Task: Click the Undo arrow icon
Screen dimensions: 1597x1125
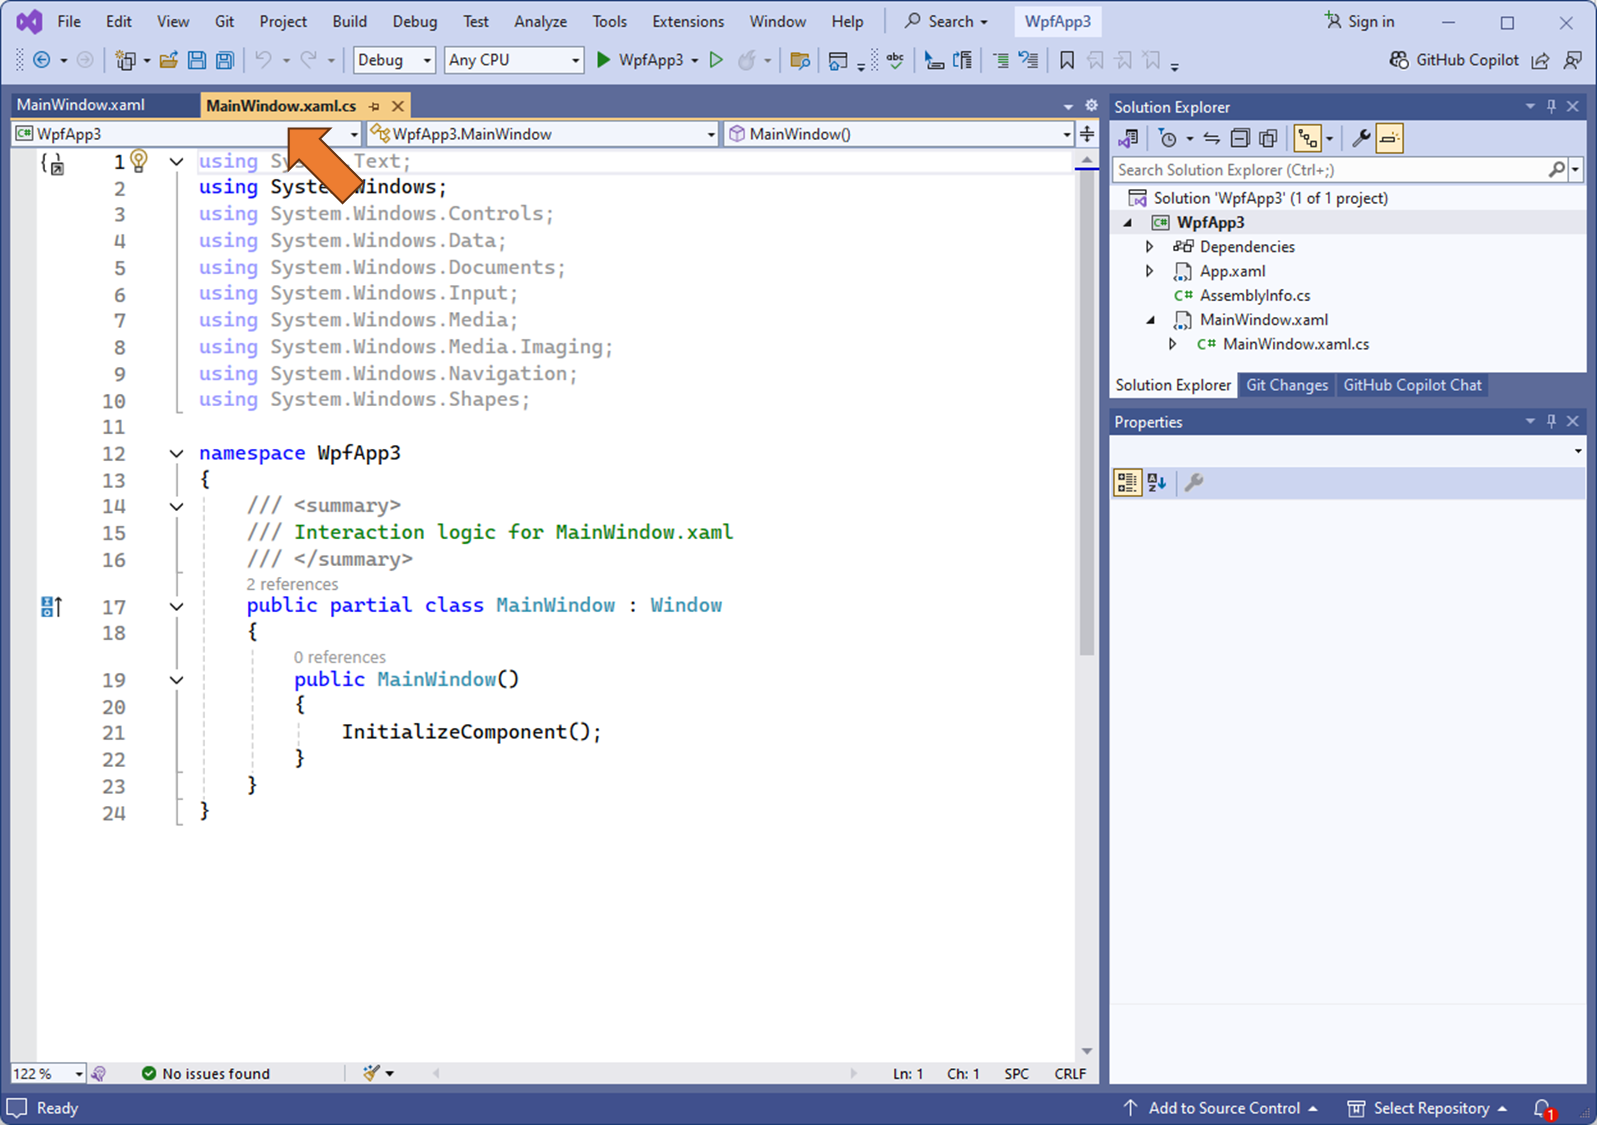Action: point(263,60)
